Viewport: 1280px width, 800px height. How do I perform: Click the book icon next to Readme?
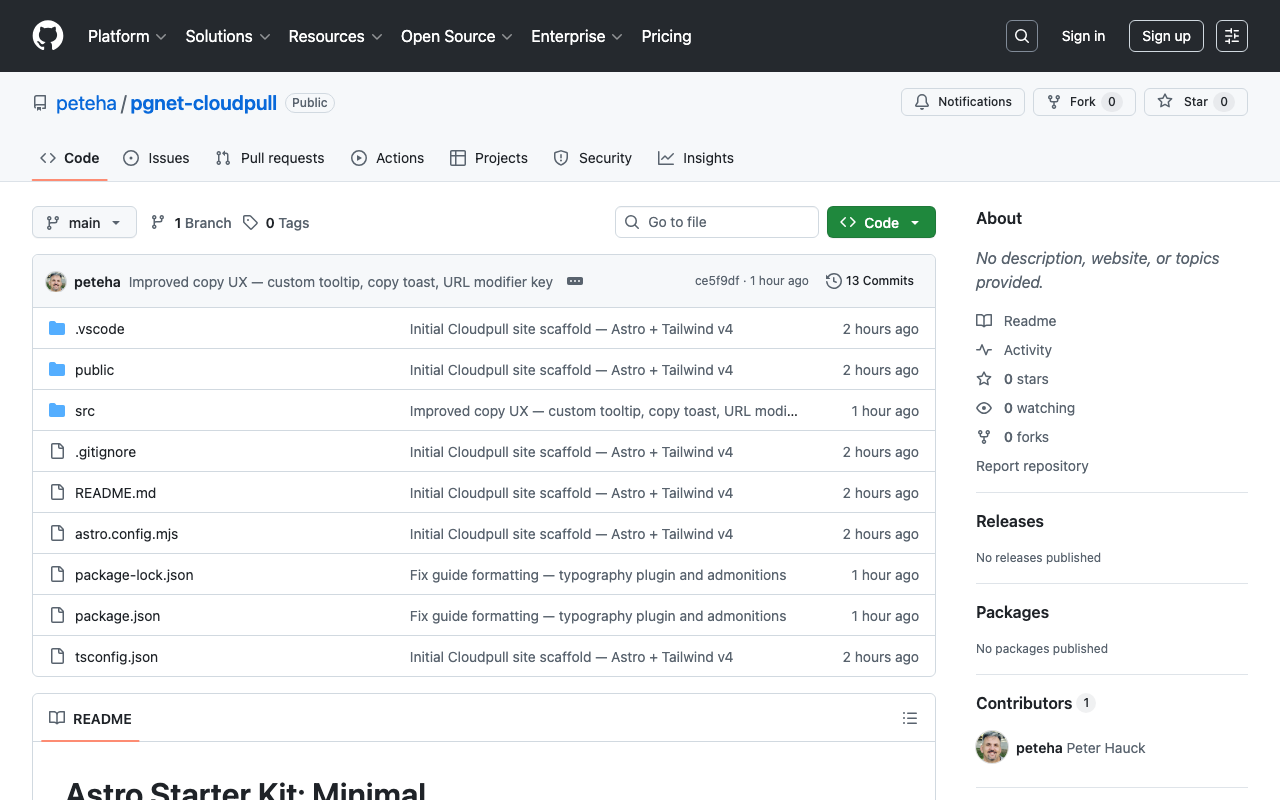point(984,320)
